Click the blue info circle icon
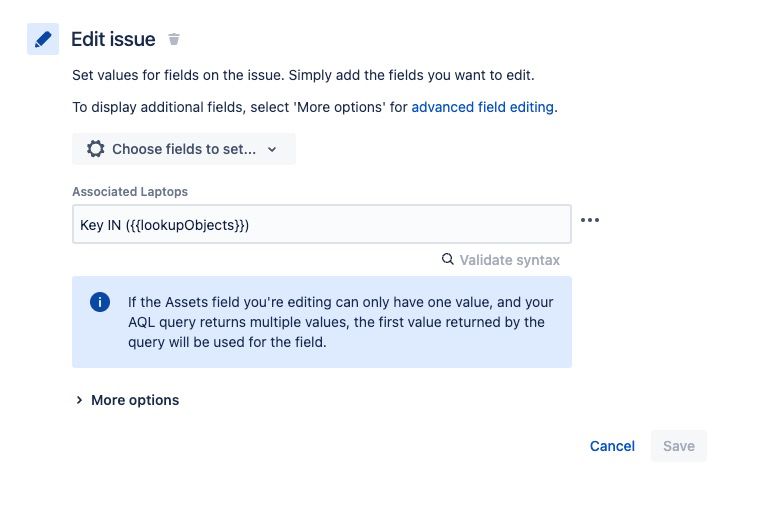759x516 pixels. tap(100, 302)
